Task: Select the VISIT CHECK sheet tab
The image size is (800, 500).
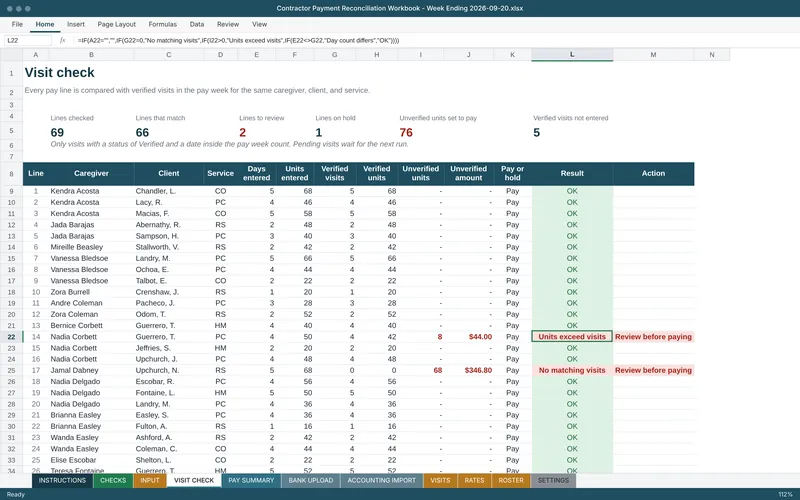Action: [194, 481]
